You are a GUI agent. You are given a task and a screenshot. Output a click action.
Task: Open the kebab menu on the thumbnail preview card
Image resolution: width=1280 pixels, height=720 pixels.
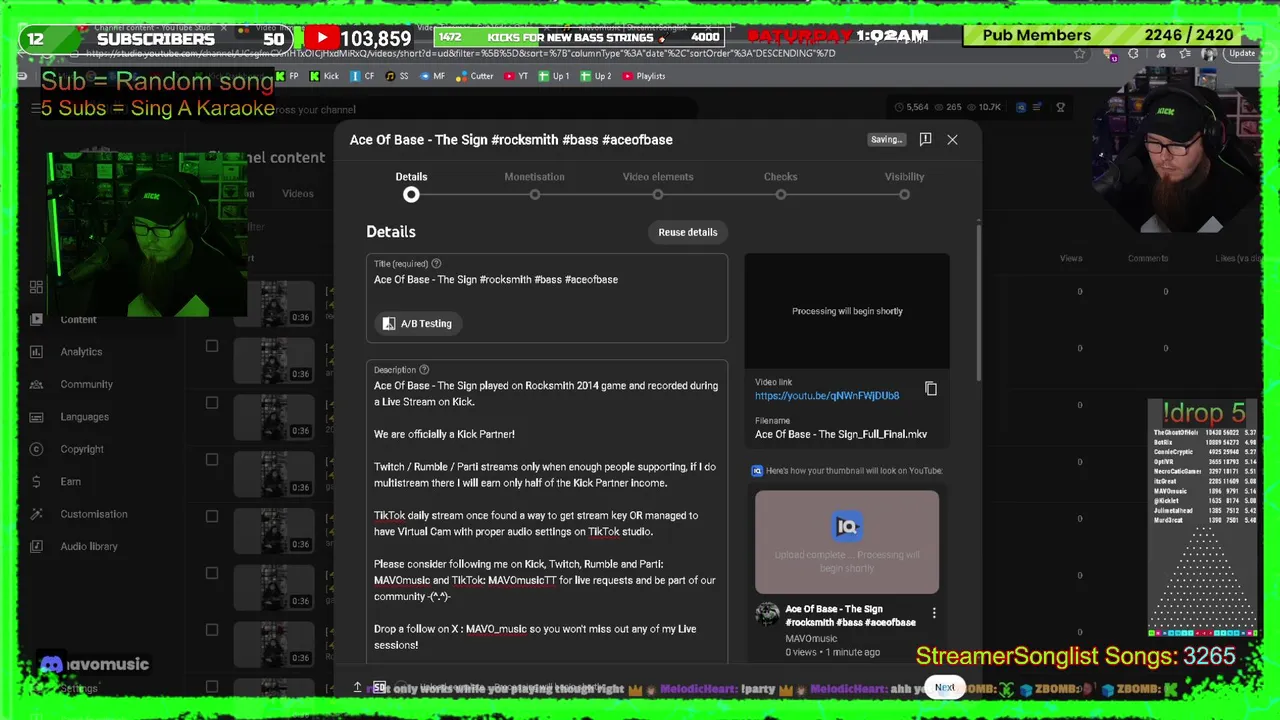click(934, 613)
